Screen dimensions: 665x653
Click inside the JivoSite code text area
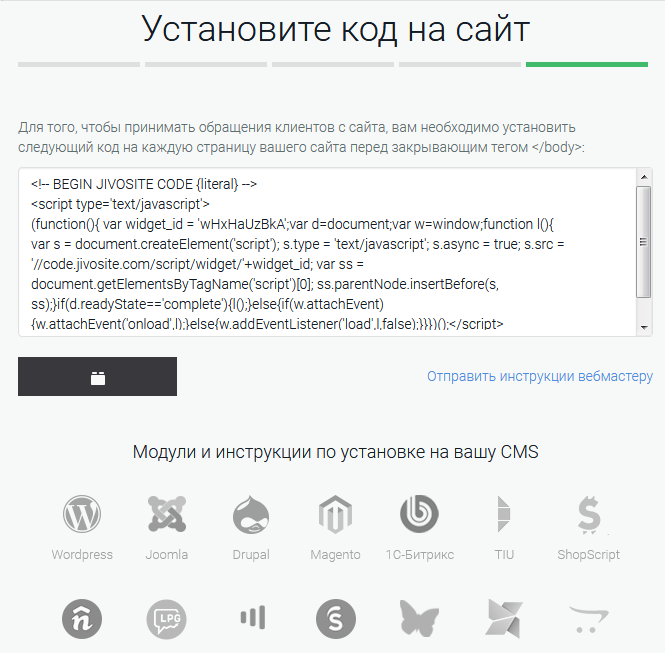327,252
